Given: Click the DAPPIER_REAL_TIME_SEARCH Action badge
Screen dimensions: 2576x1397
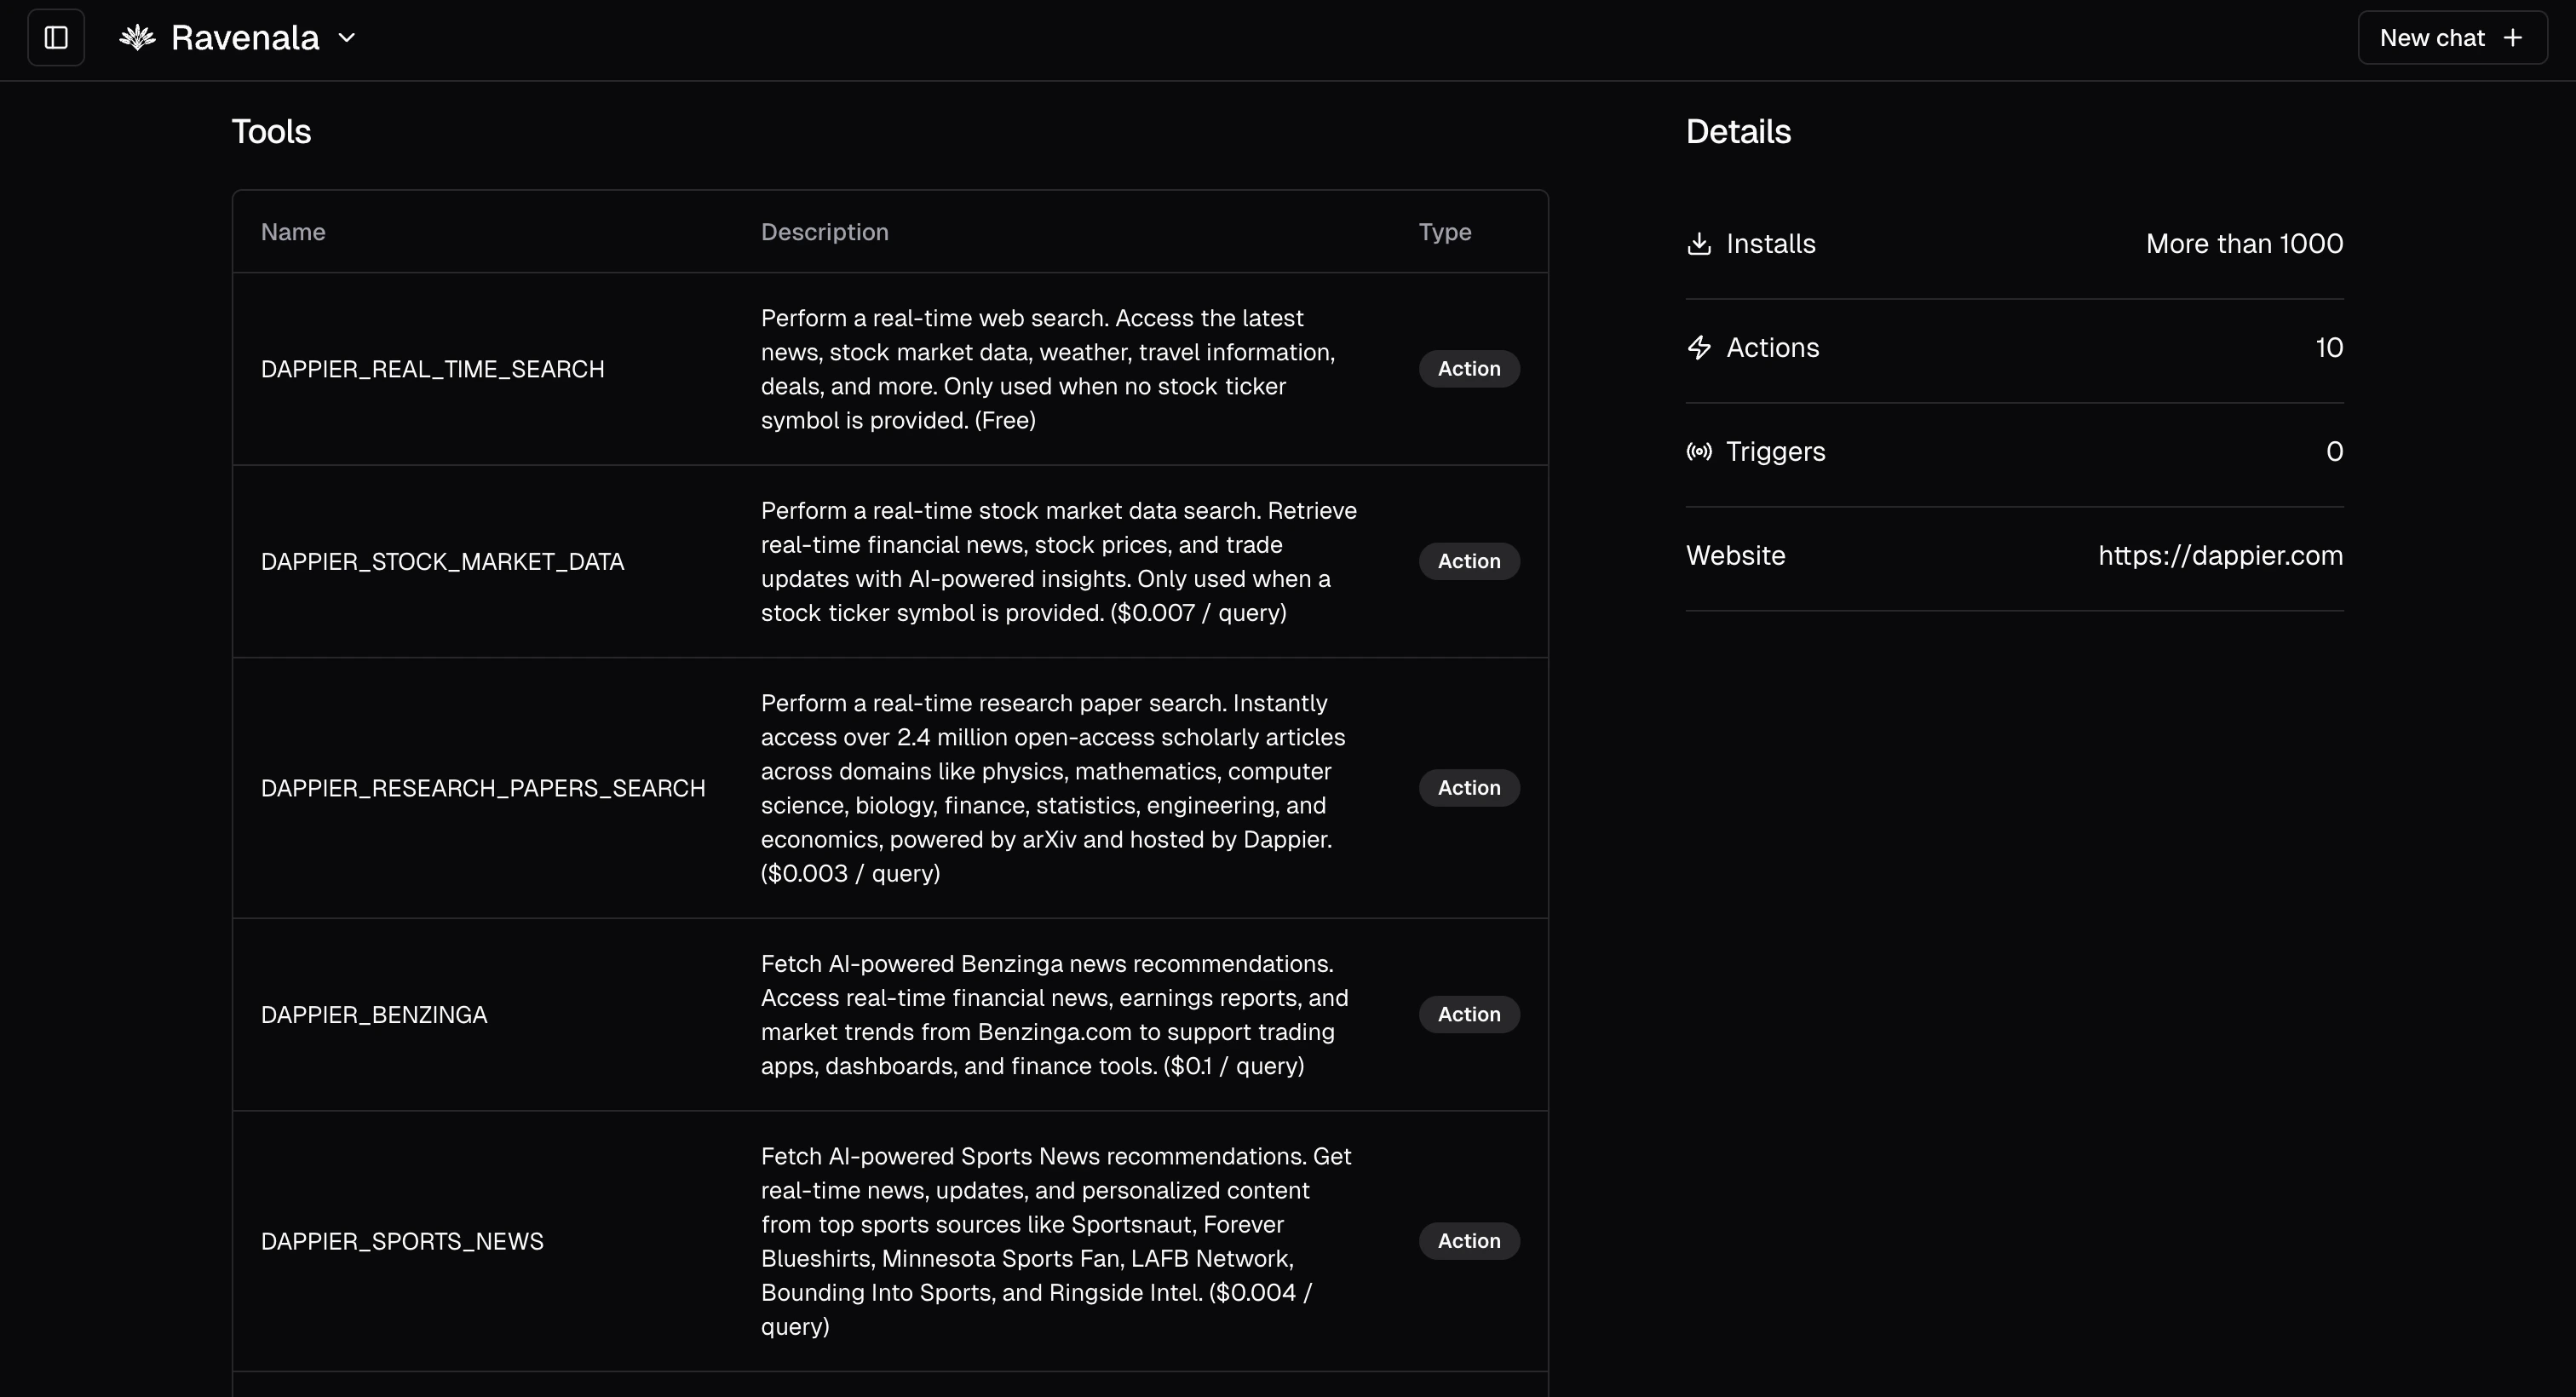Looking at the screenshot, I should pos(1468,369).
